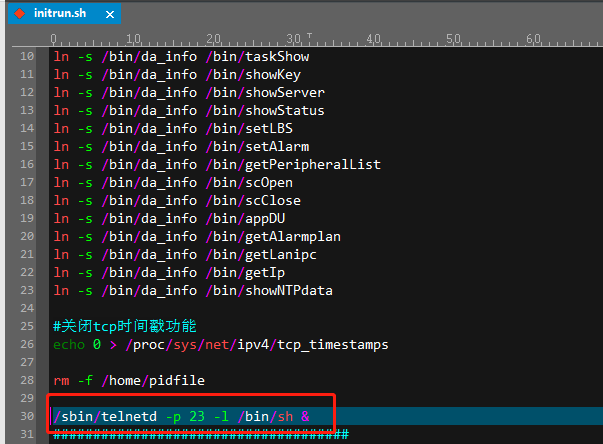This screenshot has height=444, width=603.
Task: Click the showKey text on line 11
Action: click(273, 75)
